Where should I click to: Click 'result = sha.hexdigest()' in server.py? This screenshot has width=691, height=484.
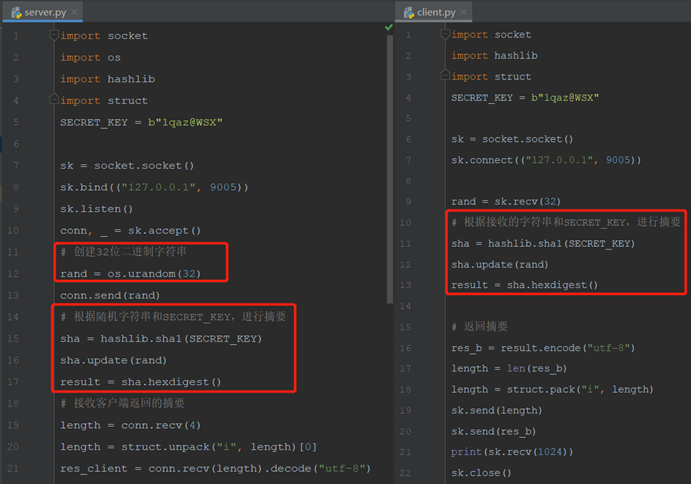coord(141,382)
